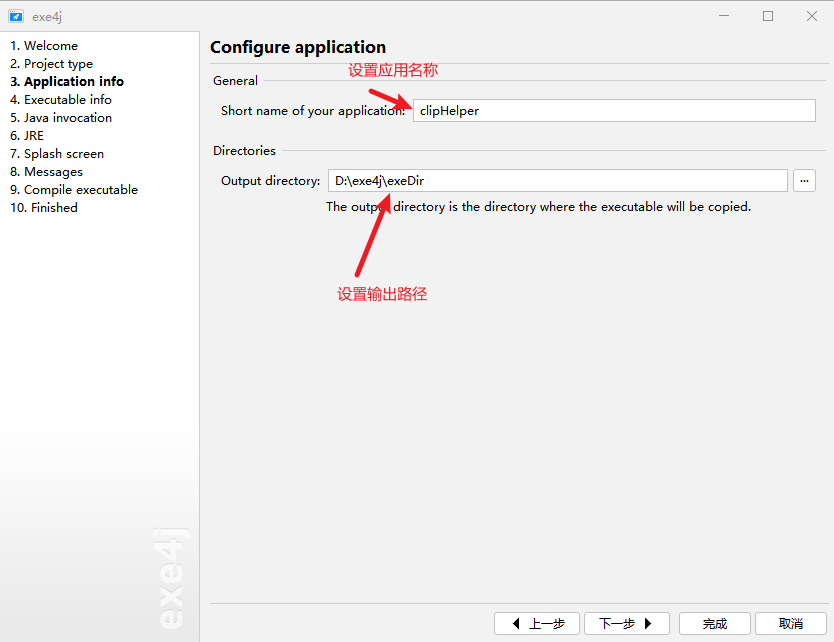Go to Splash screen step
Viewport: 834px width, 642px height.
coord(57,154)
